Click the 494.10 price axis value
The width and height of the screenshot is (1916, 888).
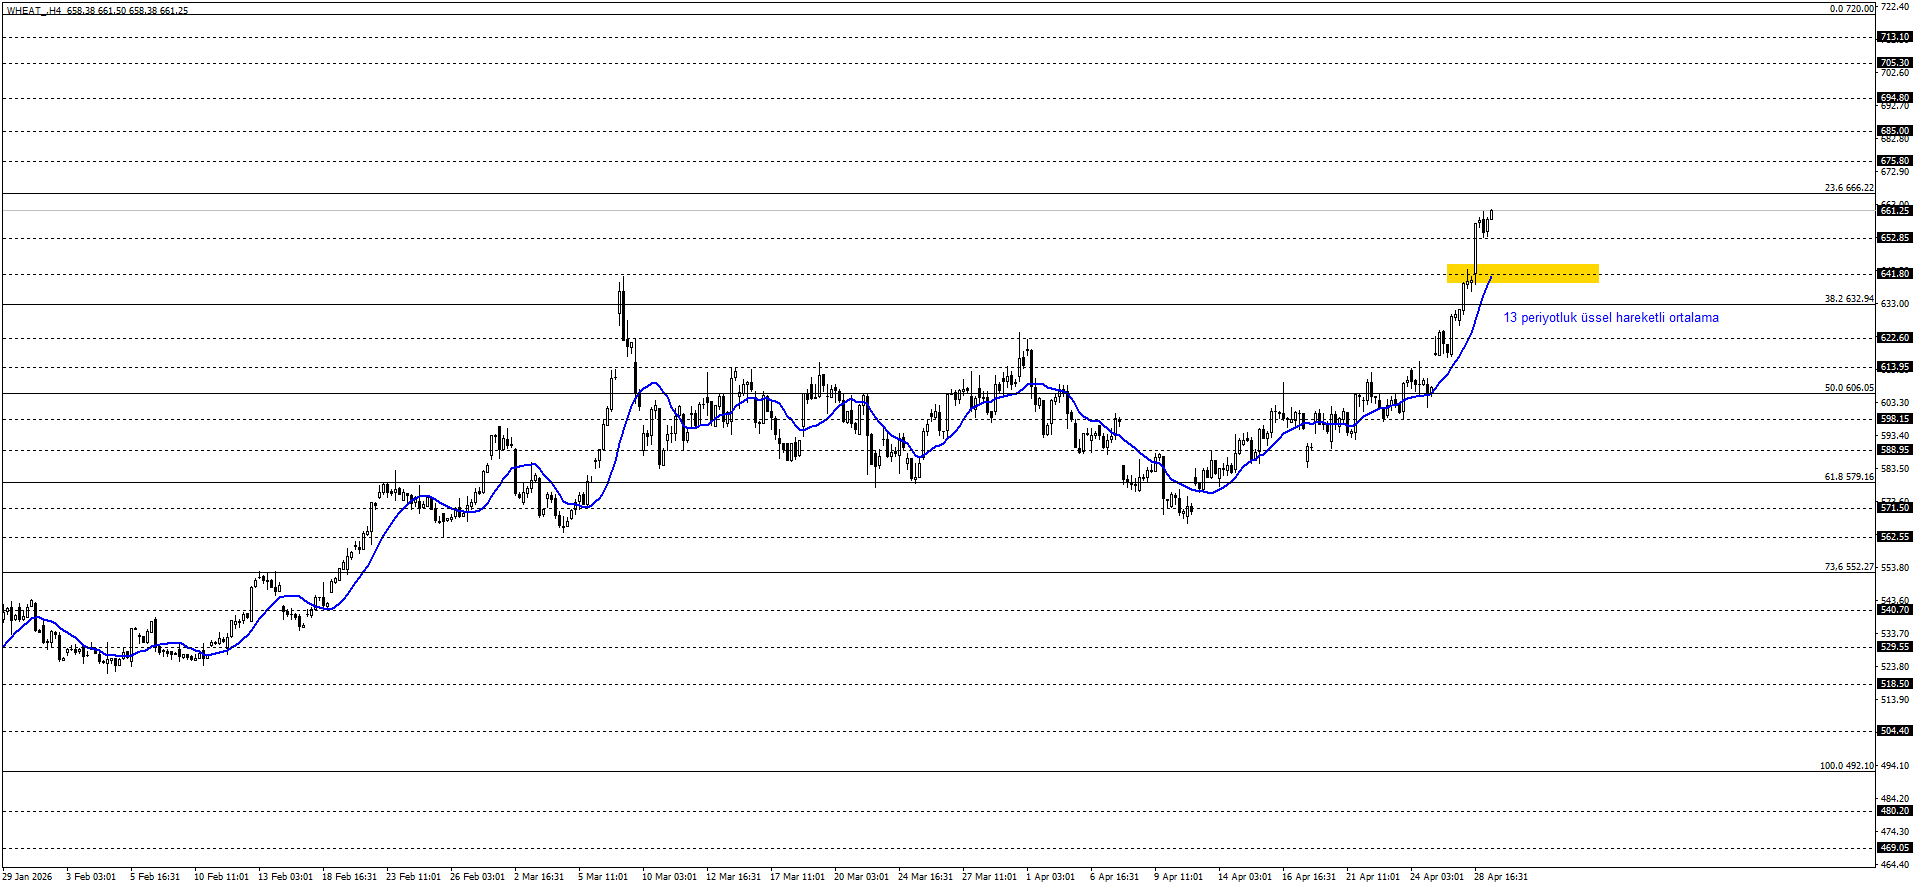coord(1895,766)
